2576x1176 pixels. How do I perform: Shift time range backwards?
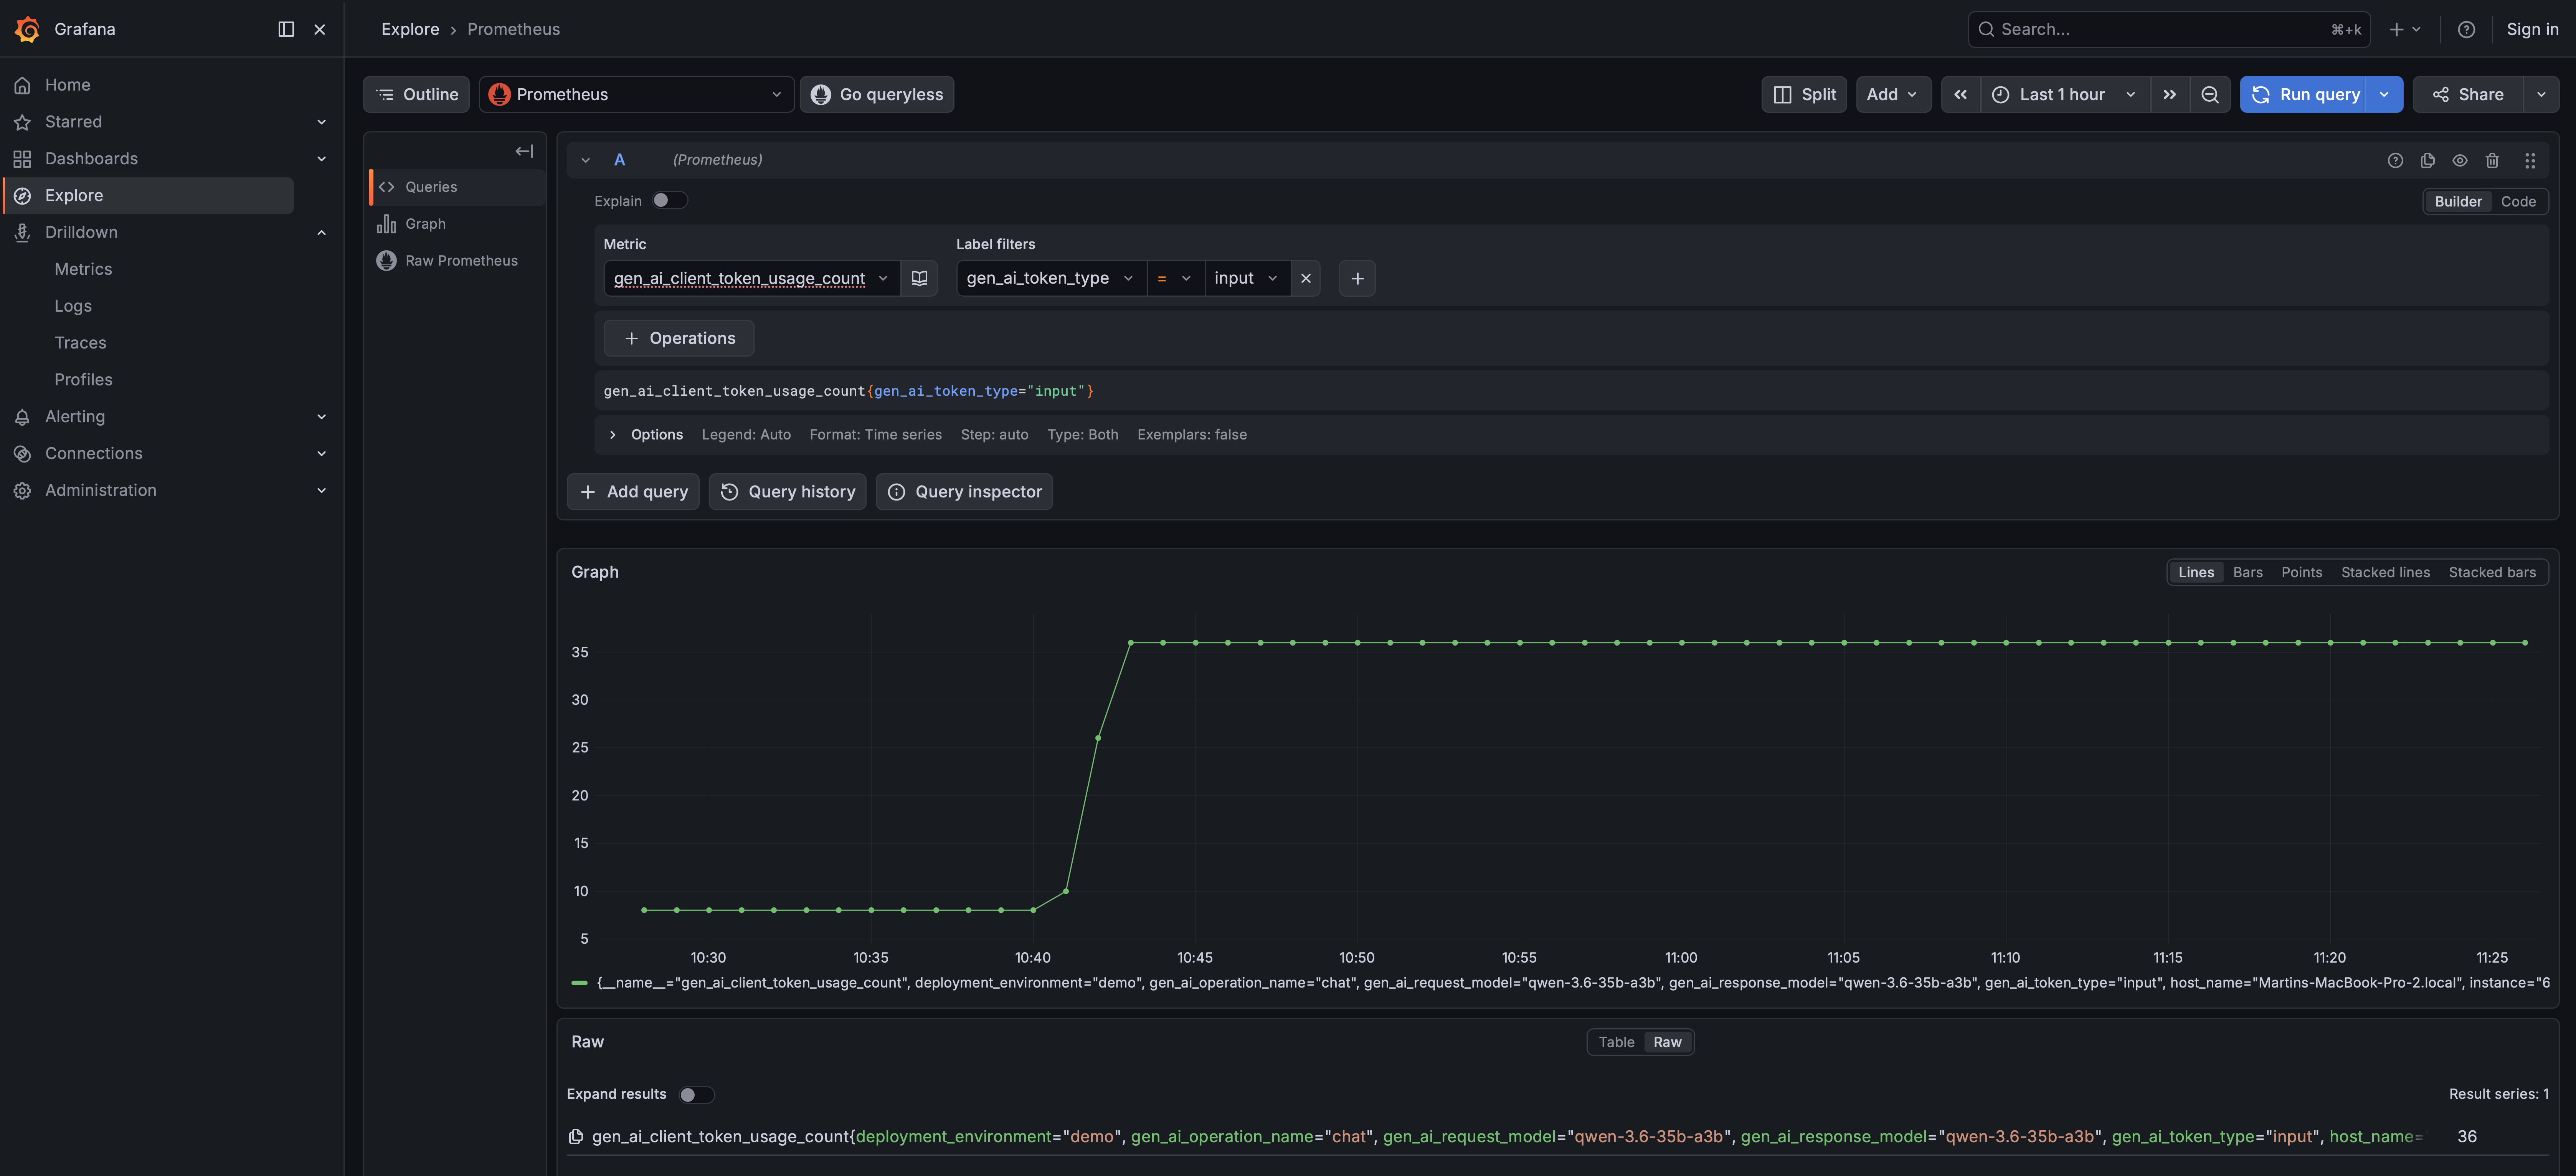pos(1960,94)
